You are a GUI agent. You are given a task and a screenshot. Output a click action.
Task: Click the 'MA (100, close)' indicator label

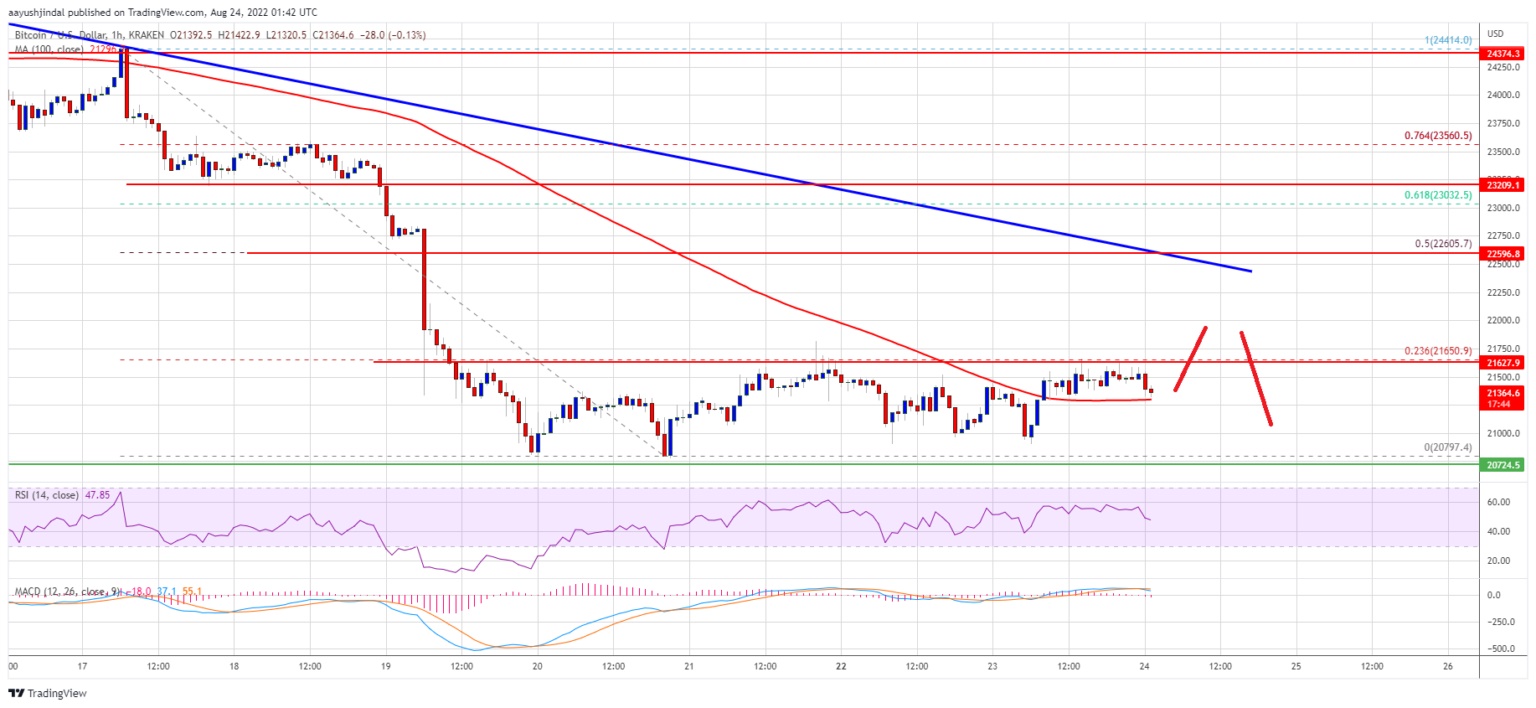pos(51,49)
